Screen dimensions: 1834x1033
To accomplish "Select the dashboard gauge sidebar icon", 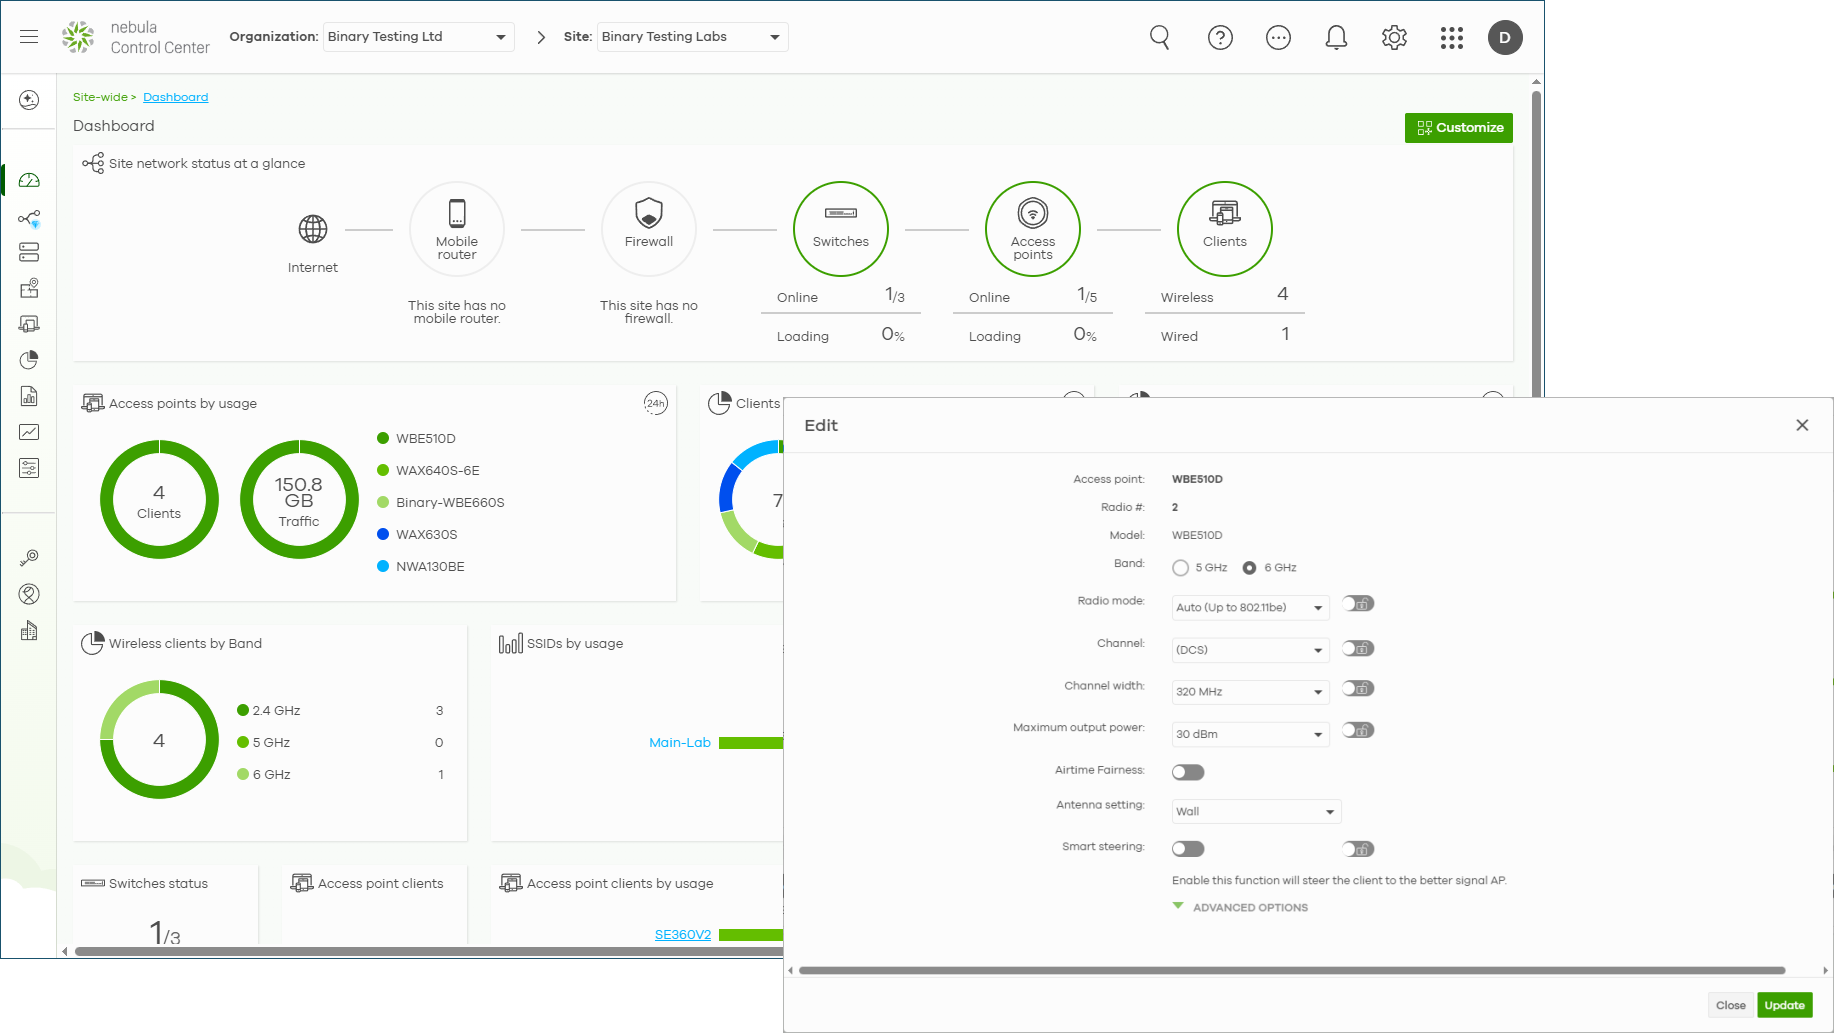I will point(29,180).
